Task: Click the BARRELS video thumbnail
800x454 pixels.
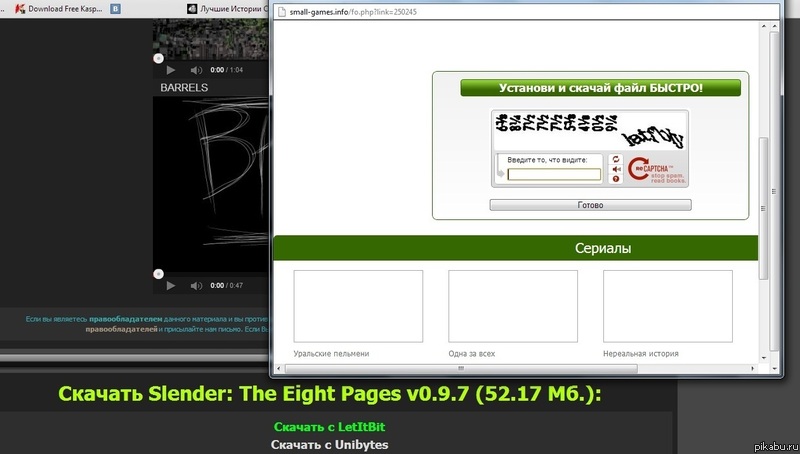Action: [x=211, y=184]
